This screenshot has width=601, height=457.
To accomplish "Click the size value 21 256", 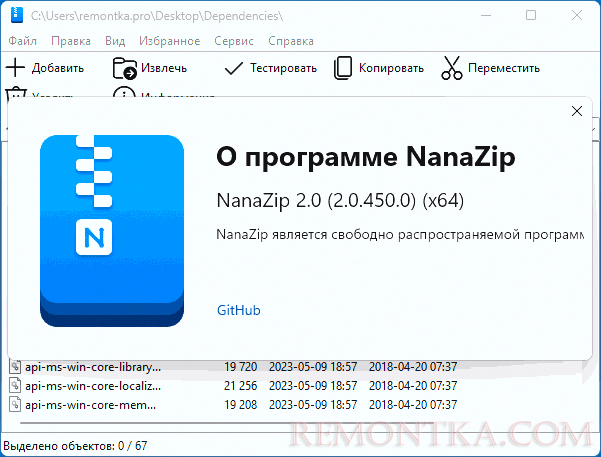I will click(x=240, y=386).
